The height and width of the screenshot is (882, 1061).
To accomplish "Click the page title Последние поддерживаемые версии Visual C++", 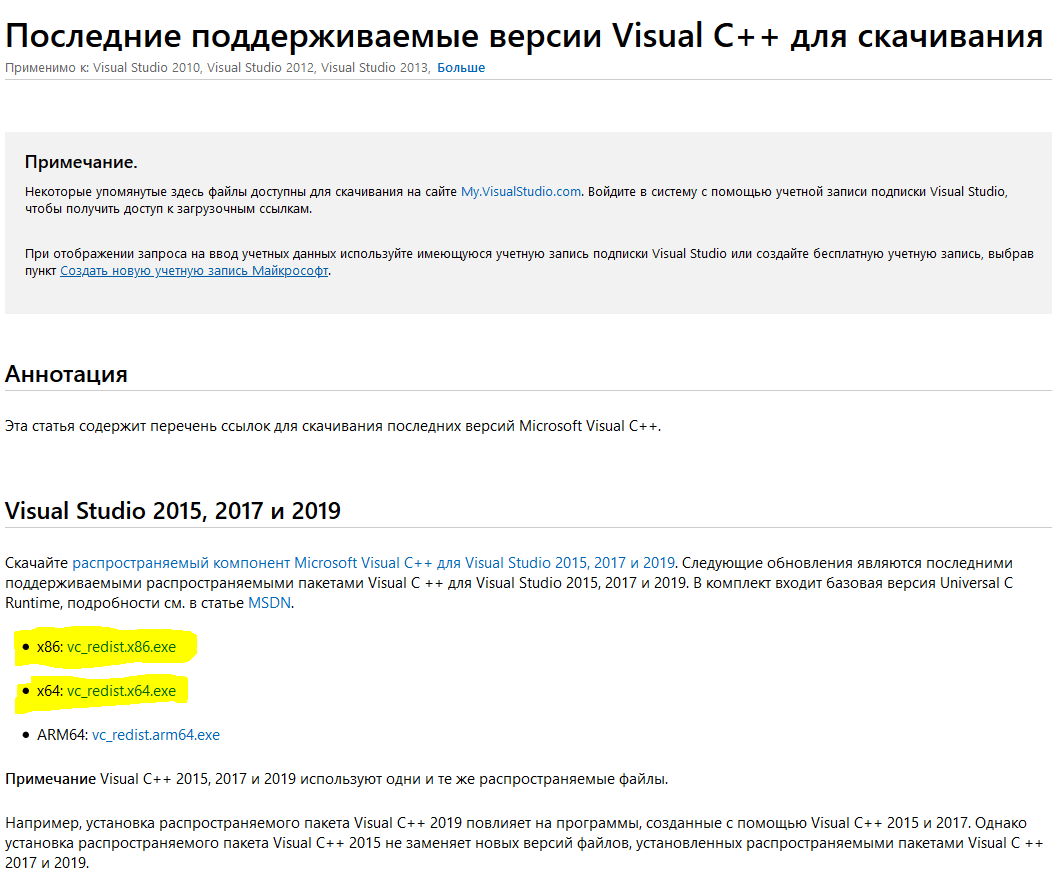I will tap(524, 36).
